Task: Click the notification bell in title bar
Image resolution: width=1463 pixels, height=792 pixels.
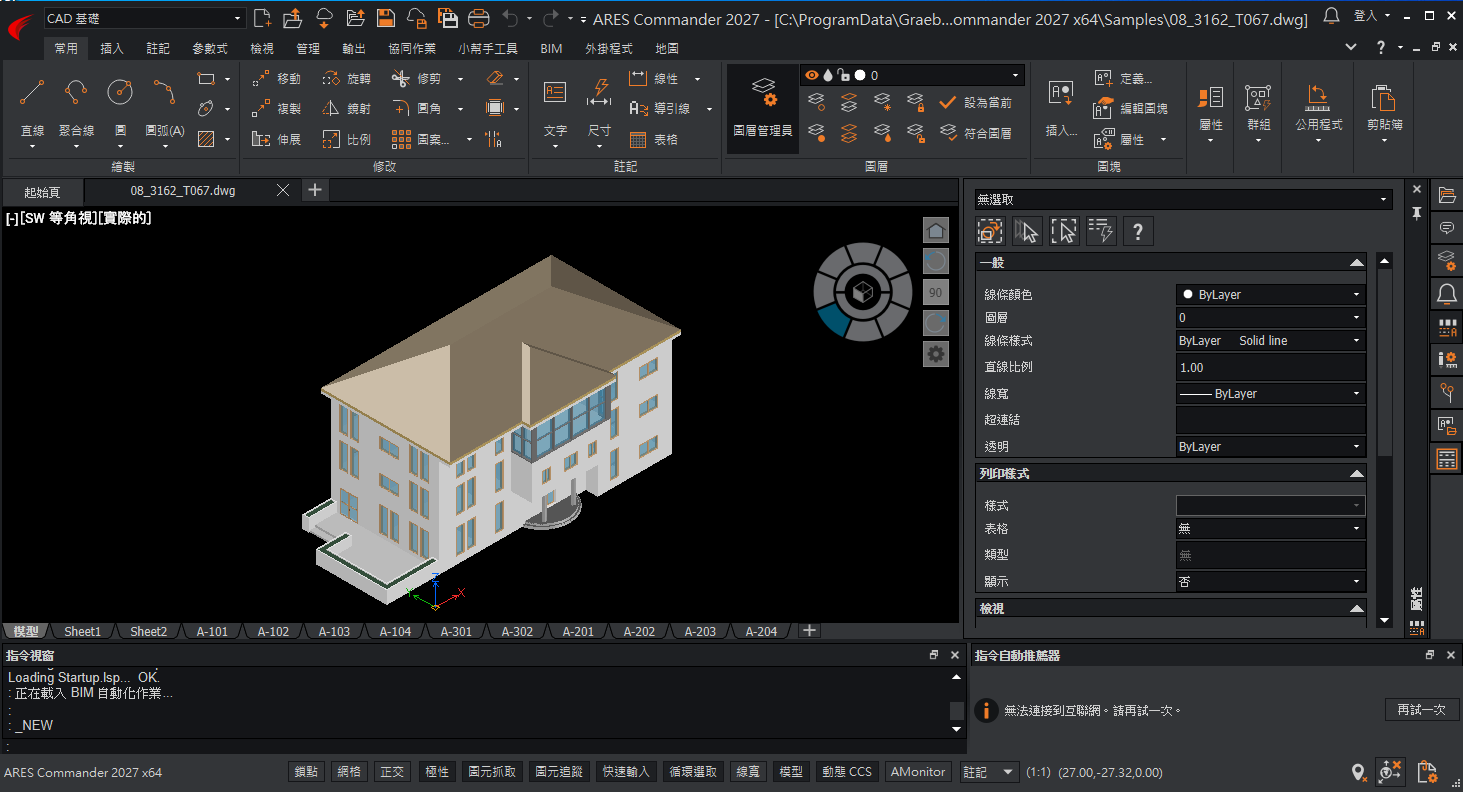Action: (1331, 17)
